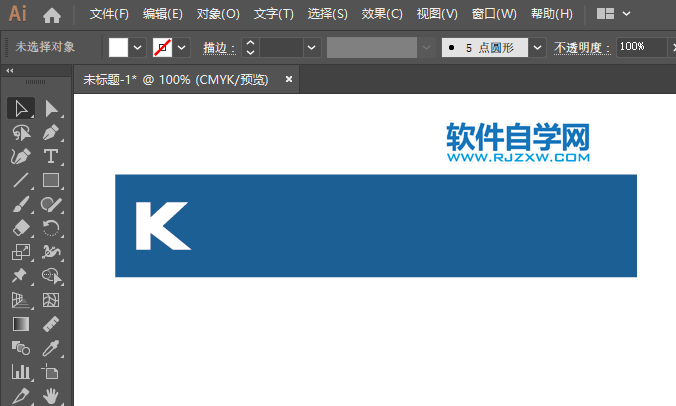Click the white fill color swatch
Image resolution: width=676 pixels, height=406 pixels.
tap(118, 47)
